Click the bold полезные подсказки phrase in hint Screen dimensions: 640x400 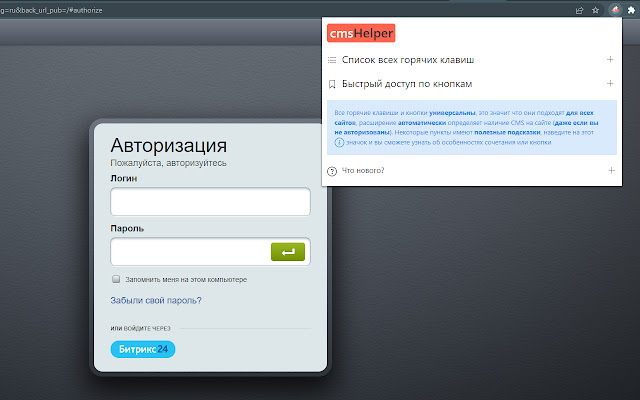tap(507, 133)
